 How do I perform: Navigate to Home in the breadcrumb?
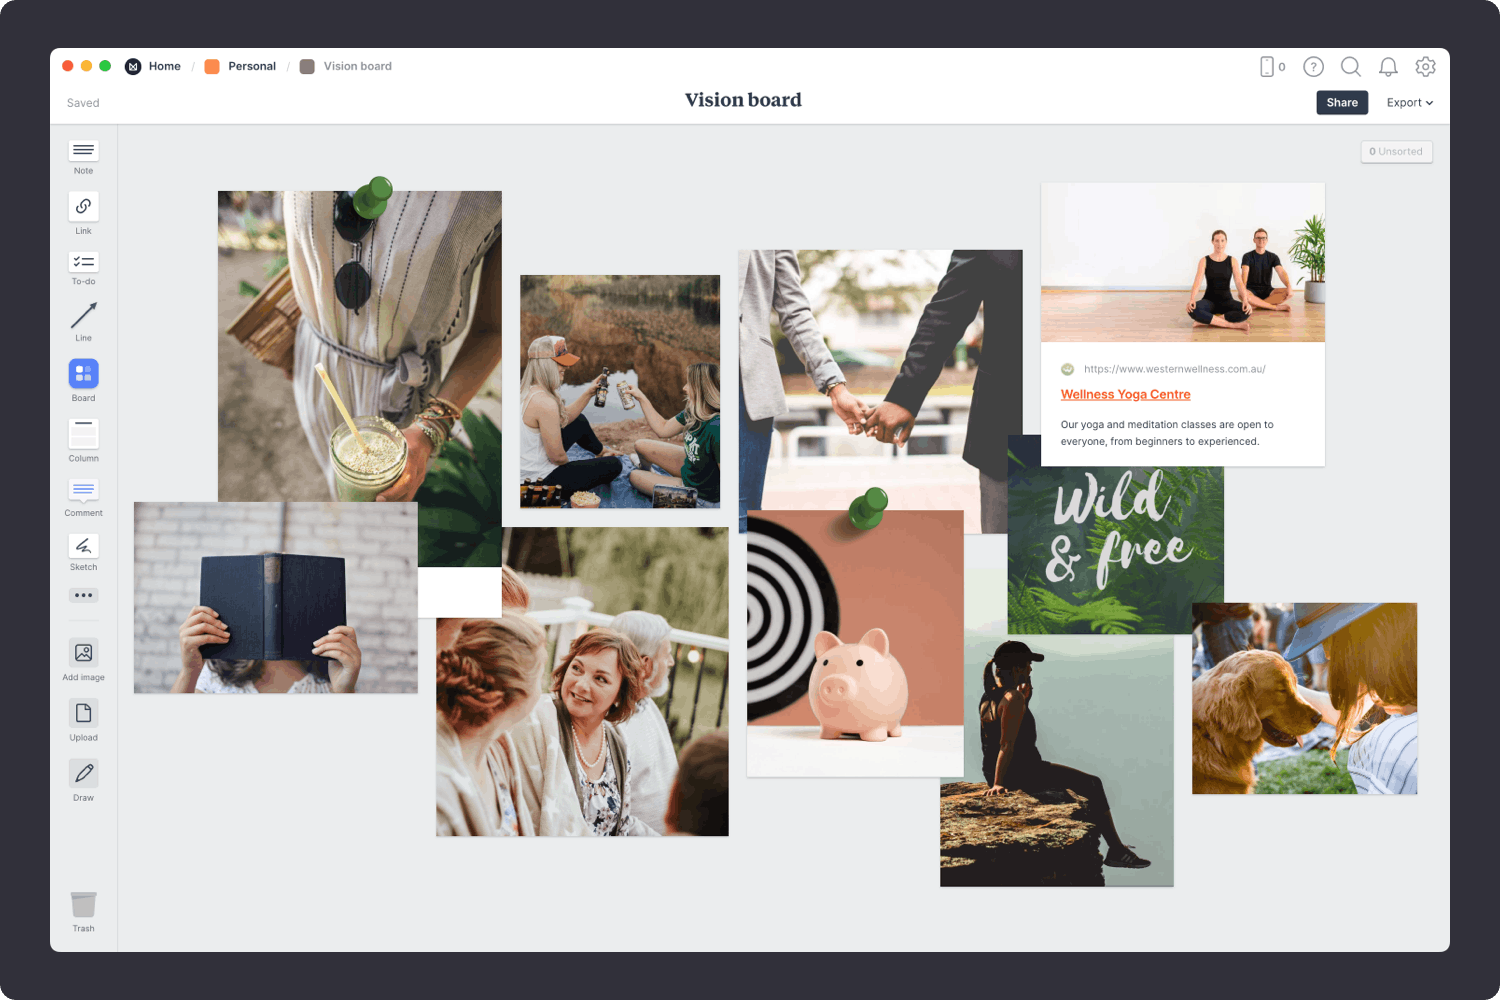164,66
